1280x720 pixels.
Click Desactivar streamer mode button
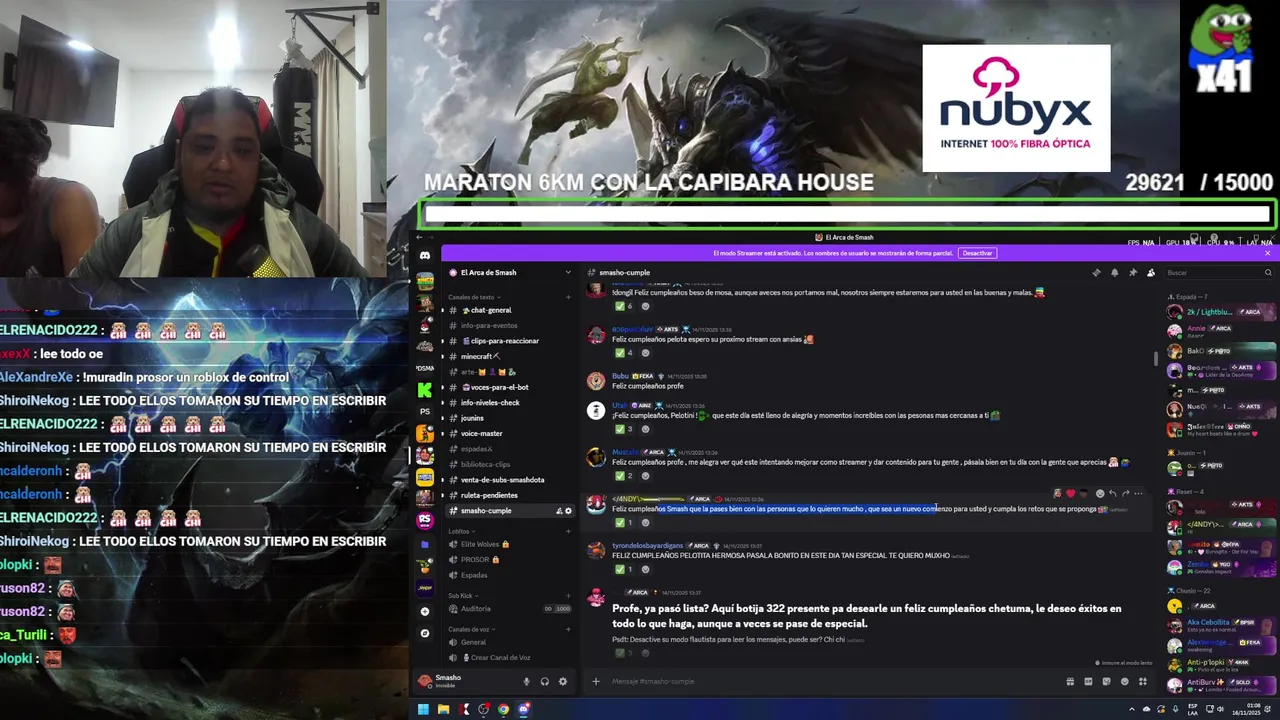tap(977, 253)
